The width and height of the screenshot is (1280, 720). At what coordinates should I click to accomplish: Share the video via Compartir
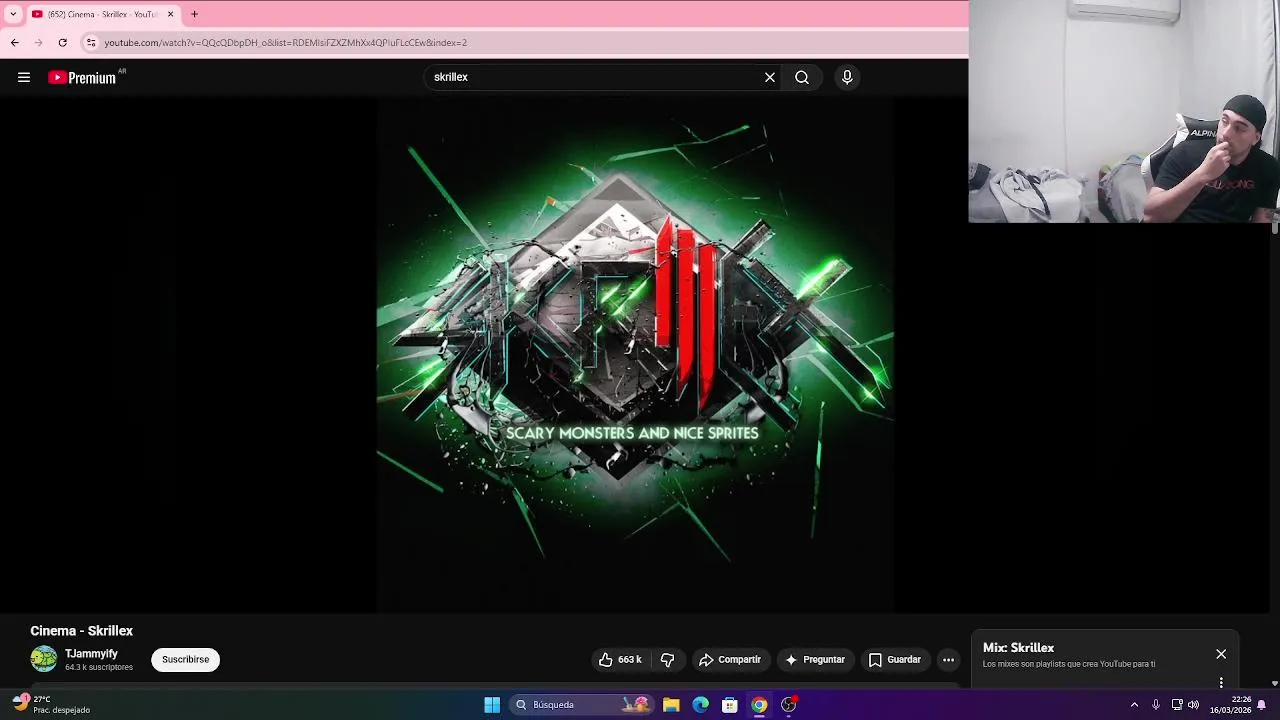pyautogui.click(x=730, y=660)
